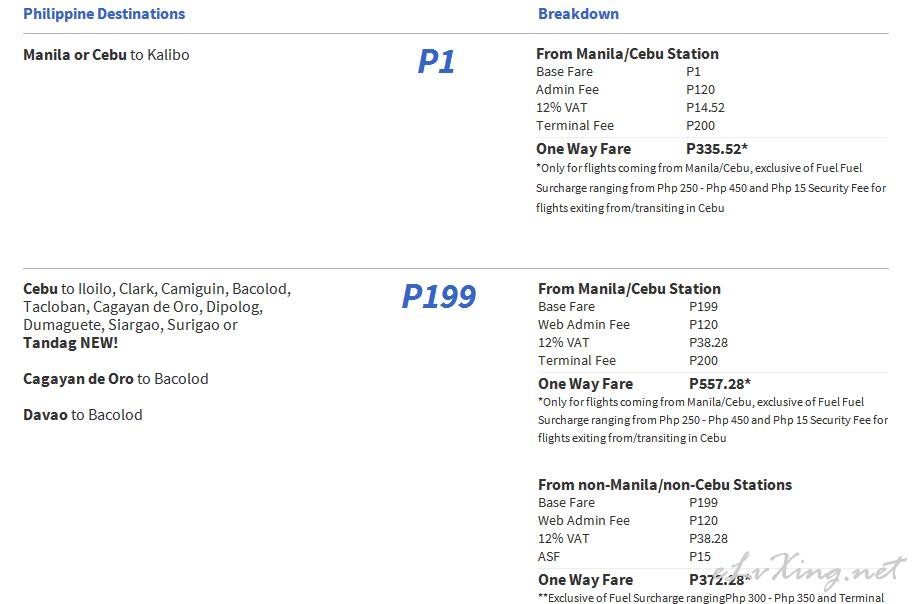Click the Cagayan de Oro to Bacolod route
917x604 pixels.
[116, 379]
